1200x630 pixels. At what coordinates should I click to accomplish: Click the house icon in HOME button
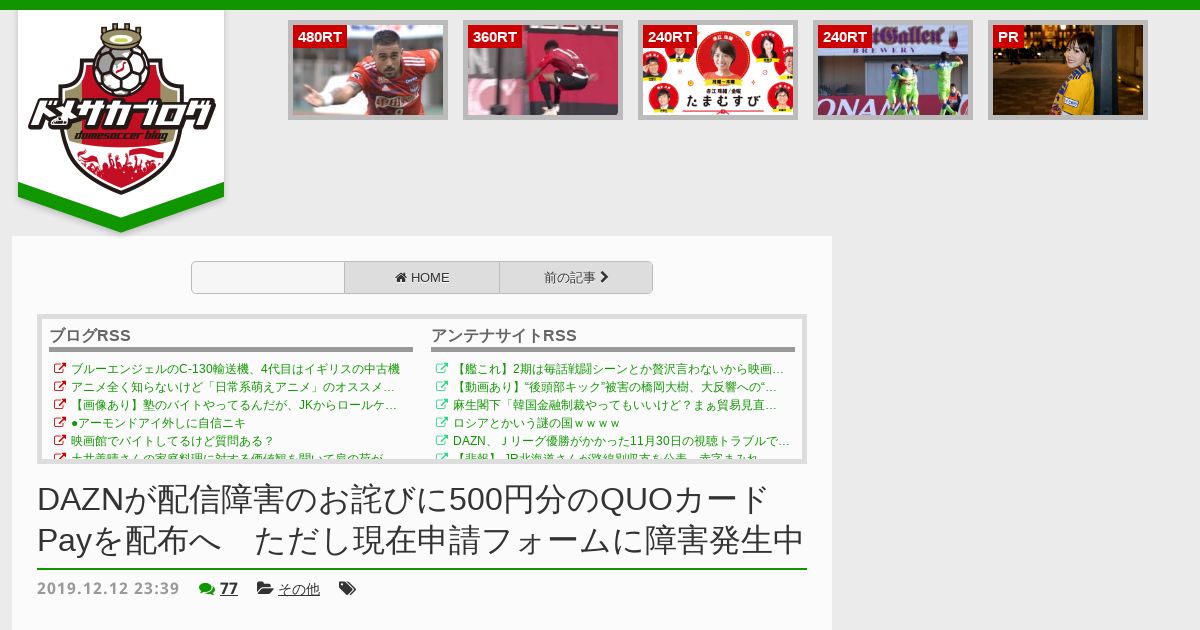pos(401,278)
